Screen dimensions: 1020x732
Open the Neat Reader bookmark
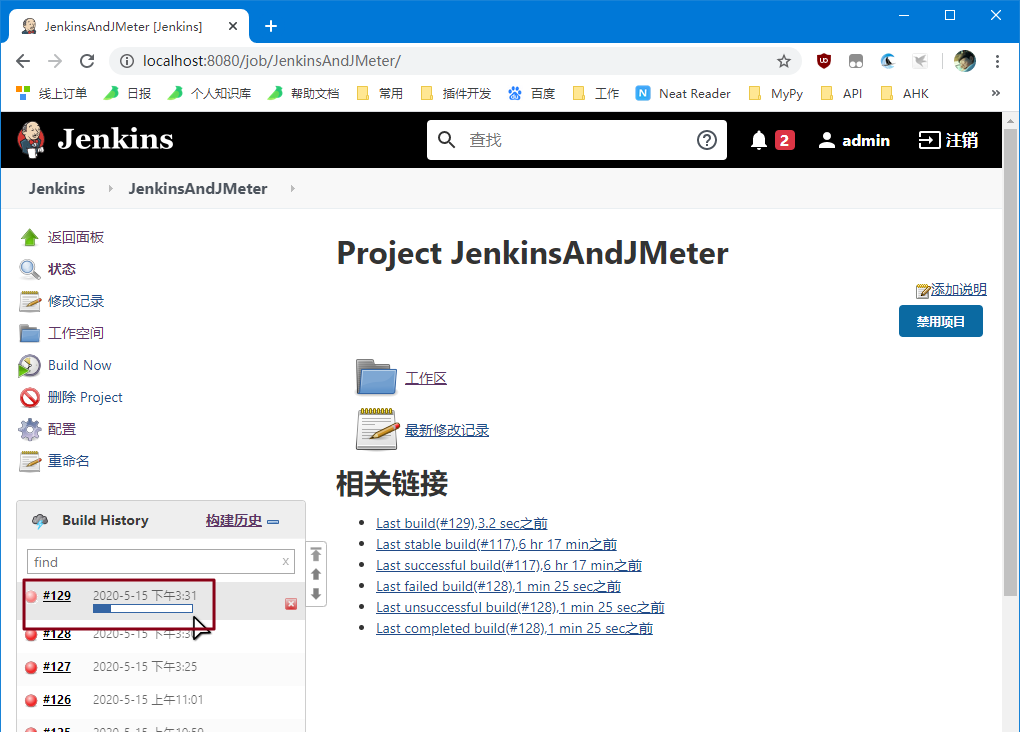pos(683,94)
